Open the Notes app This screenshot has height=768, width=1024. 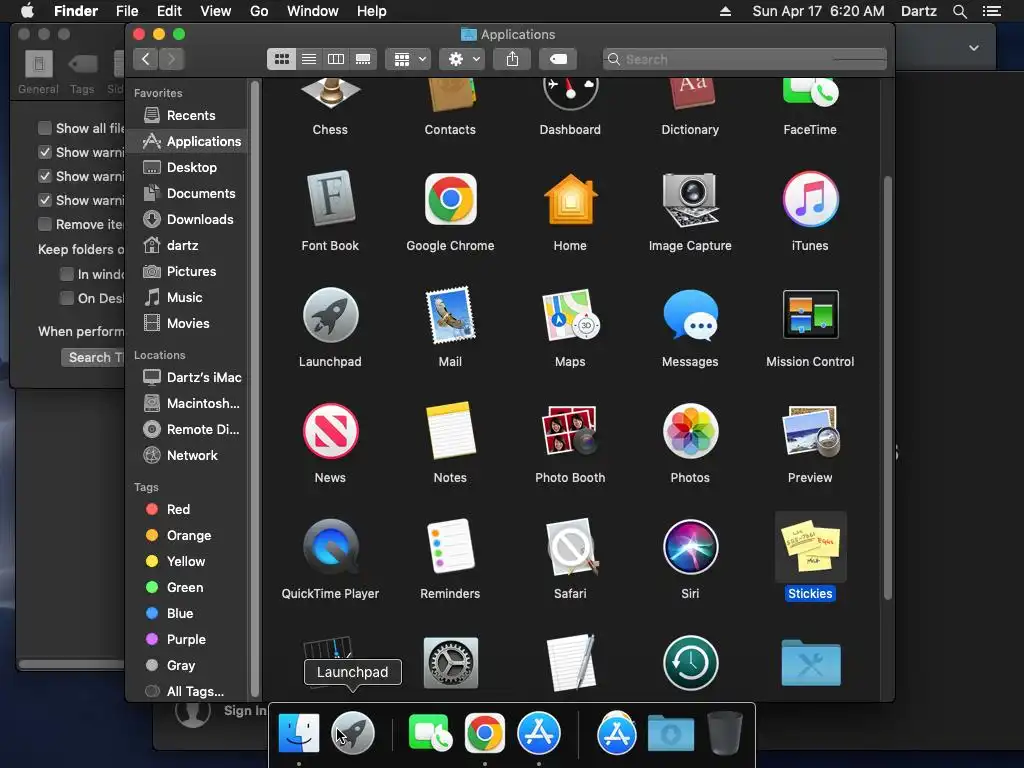(450, 431)
